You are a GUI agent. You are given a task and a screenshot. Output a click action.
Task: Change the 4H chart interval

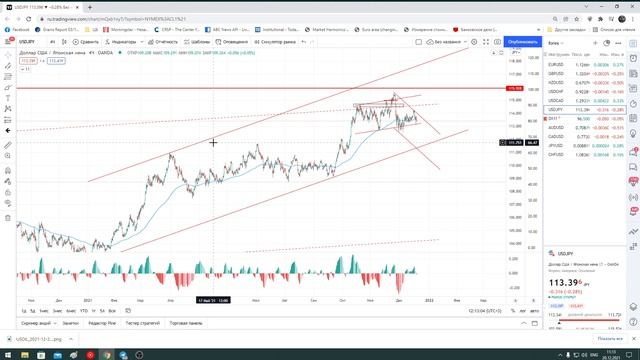53,42
